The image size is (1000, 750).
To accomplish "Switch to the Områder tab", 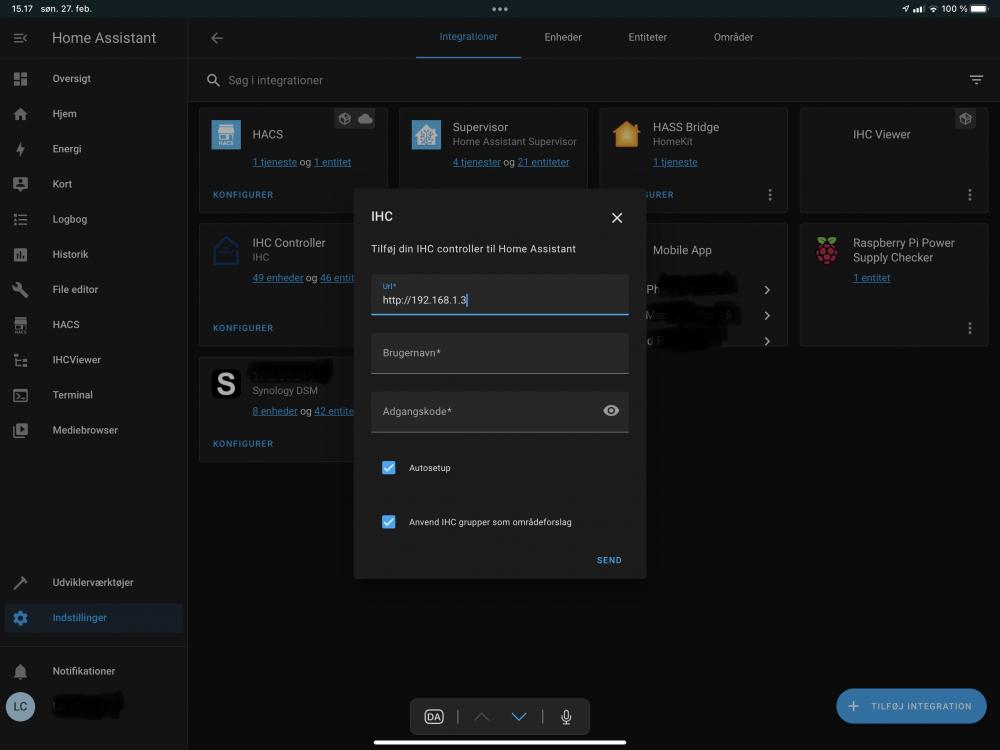I will [733, 38].
